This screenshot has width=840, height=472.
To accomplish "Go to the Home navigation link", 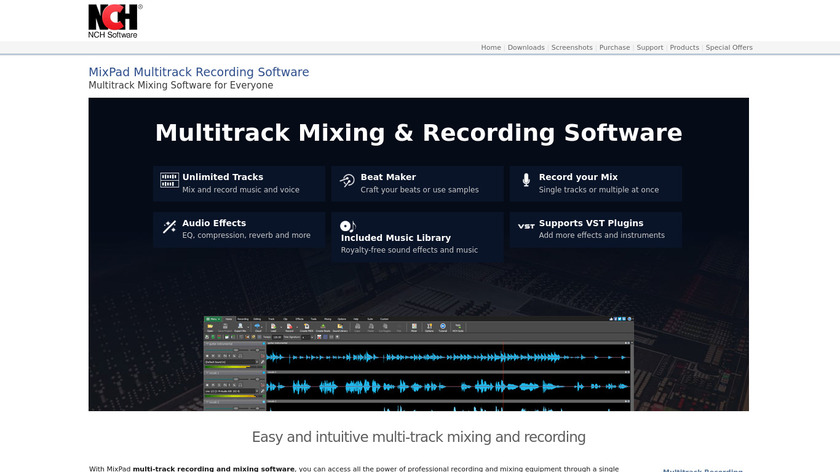I will (x=491, y=48).
